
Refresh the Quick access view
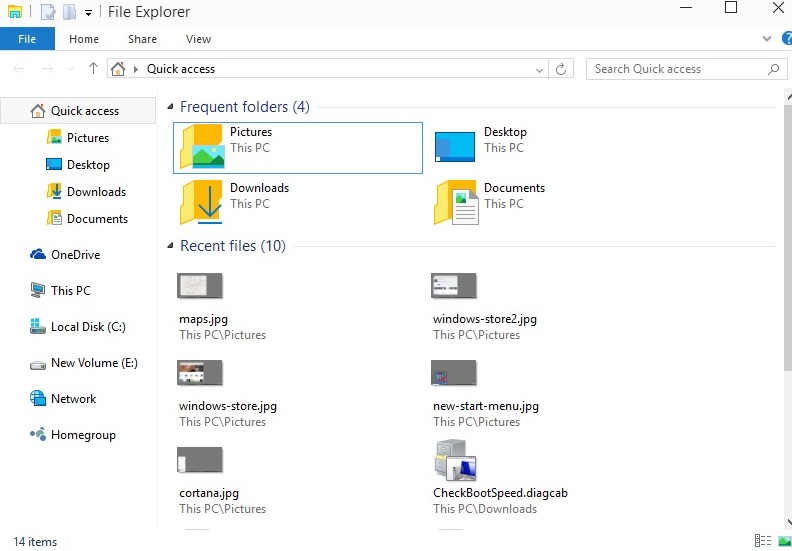pyautogui.click(x=561, y=69)
